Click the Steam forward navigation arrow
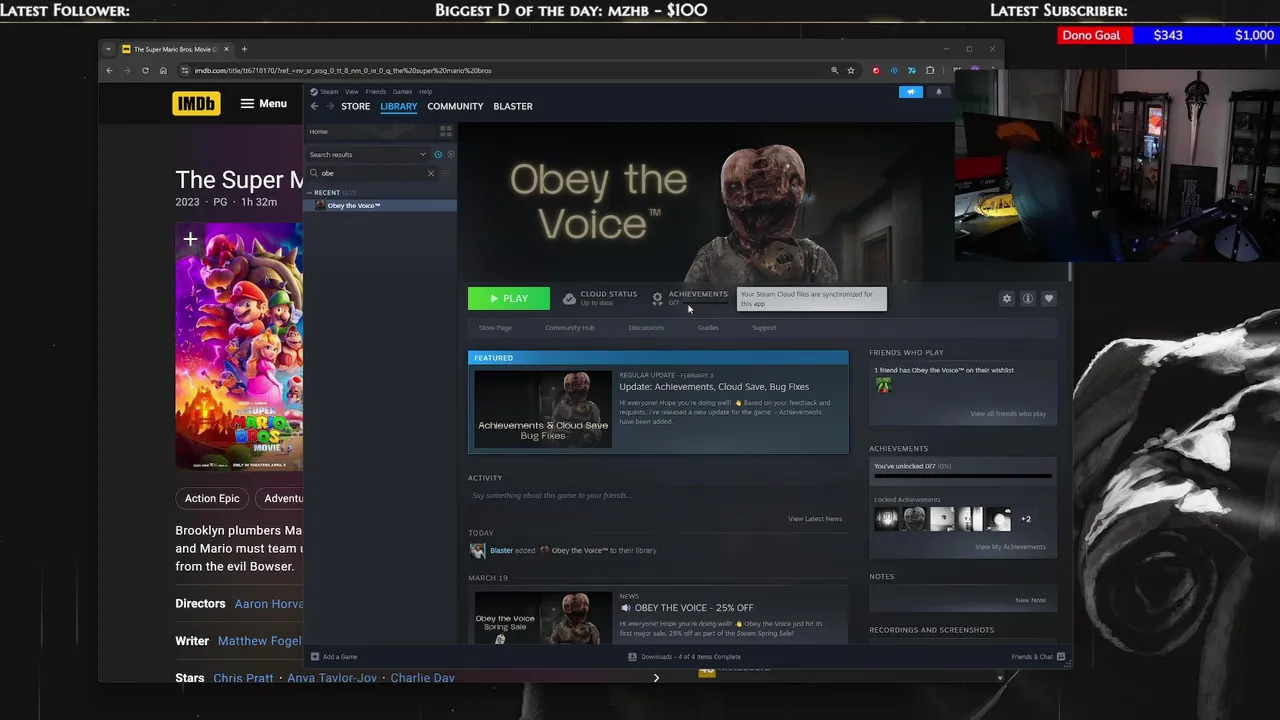 coord(330,106)
